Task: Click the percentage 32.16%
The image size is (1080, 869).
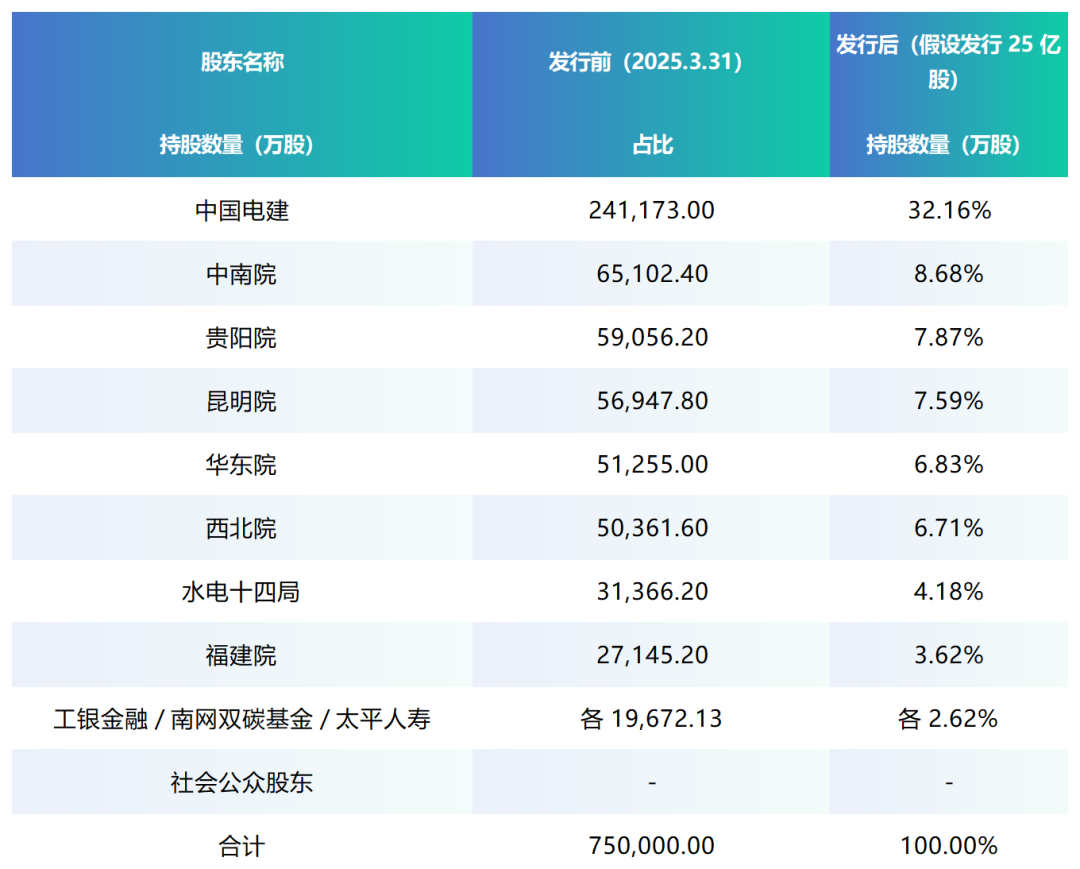Action: [x=949, y=210]
